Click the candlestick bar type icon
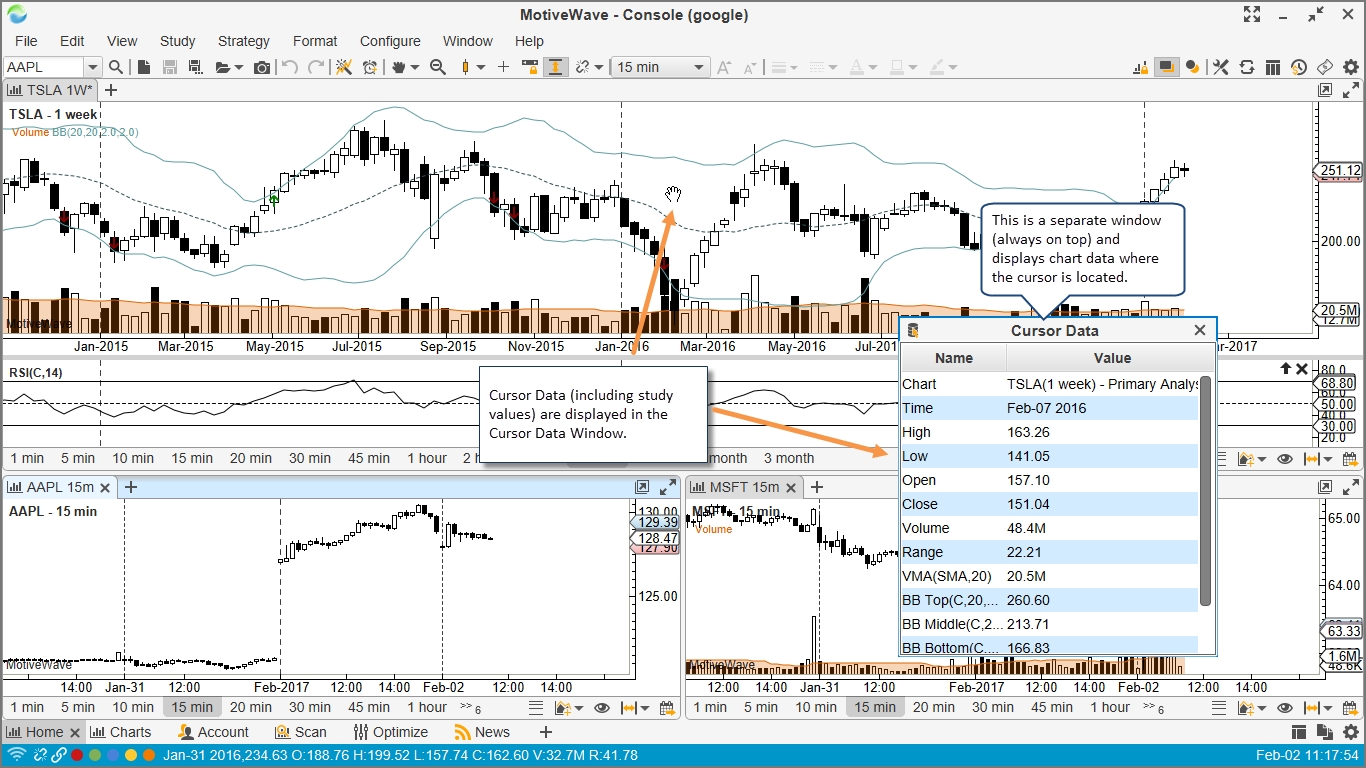The width and height of the screenshot is (1366, 768). click(465, 67)
